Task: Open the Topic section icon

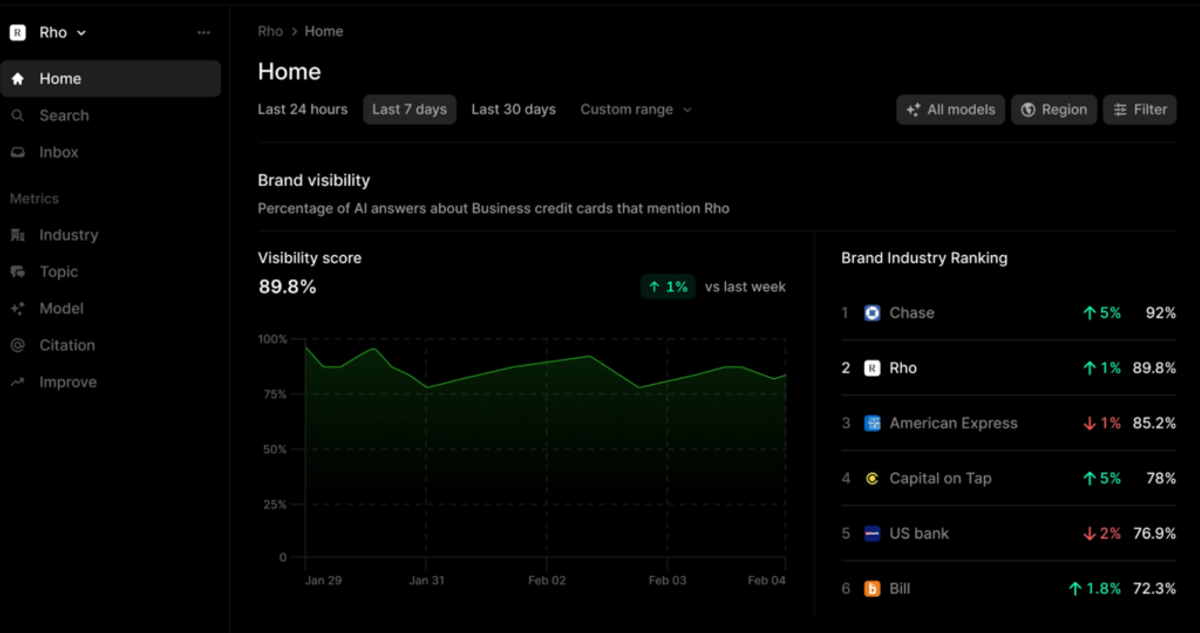Action: (20, 271)
